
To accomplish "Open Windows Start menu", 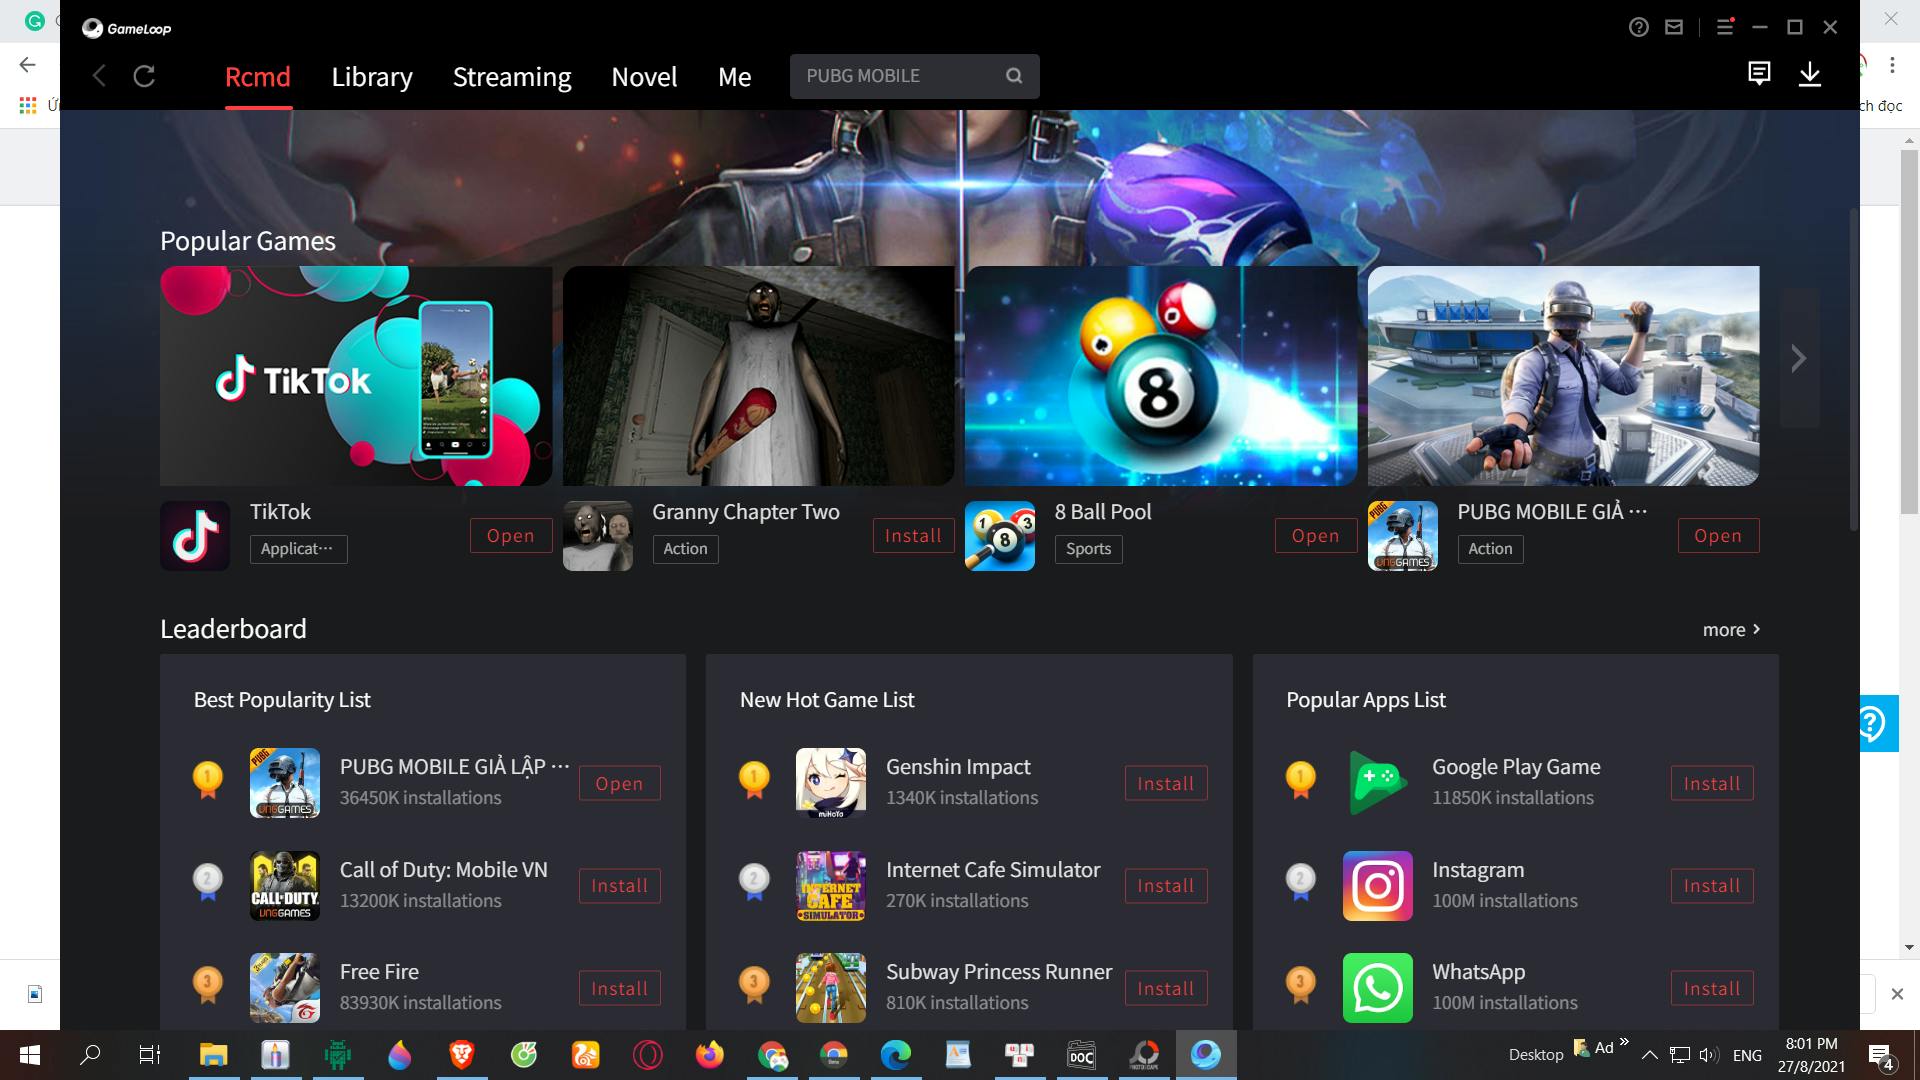I will tap(29, 1054).
